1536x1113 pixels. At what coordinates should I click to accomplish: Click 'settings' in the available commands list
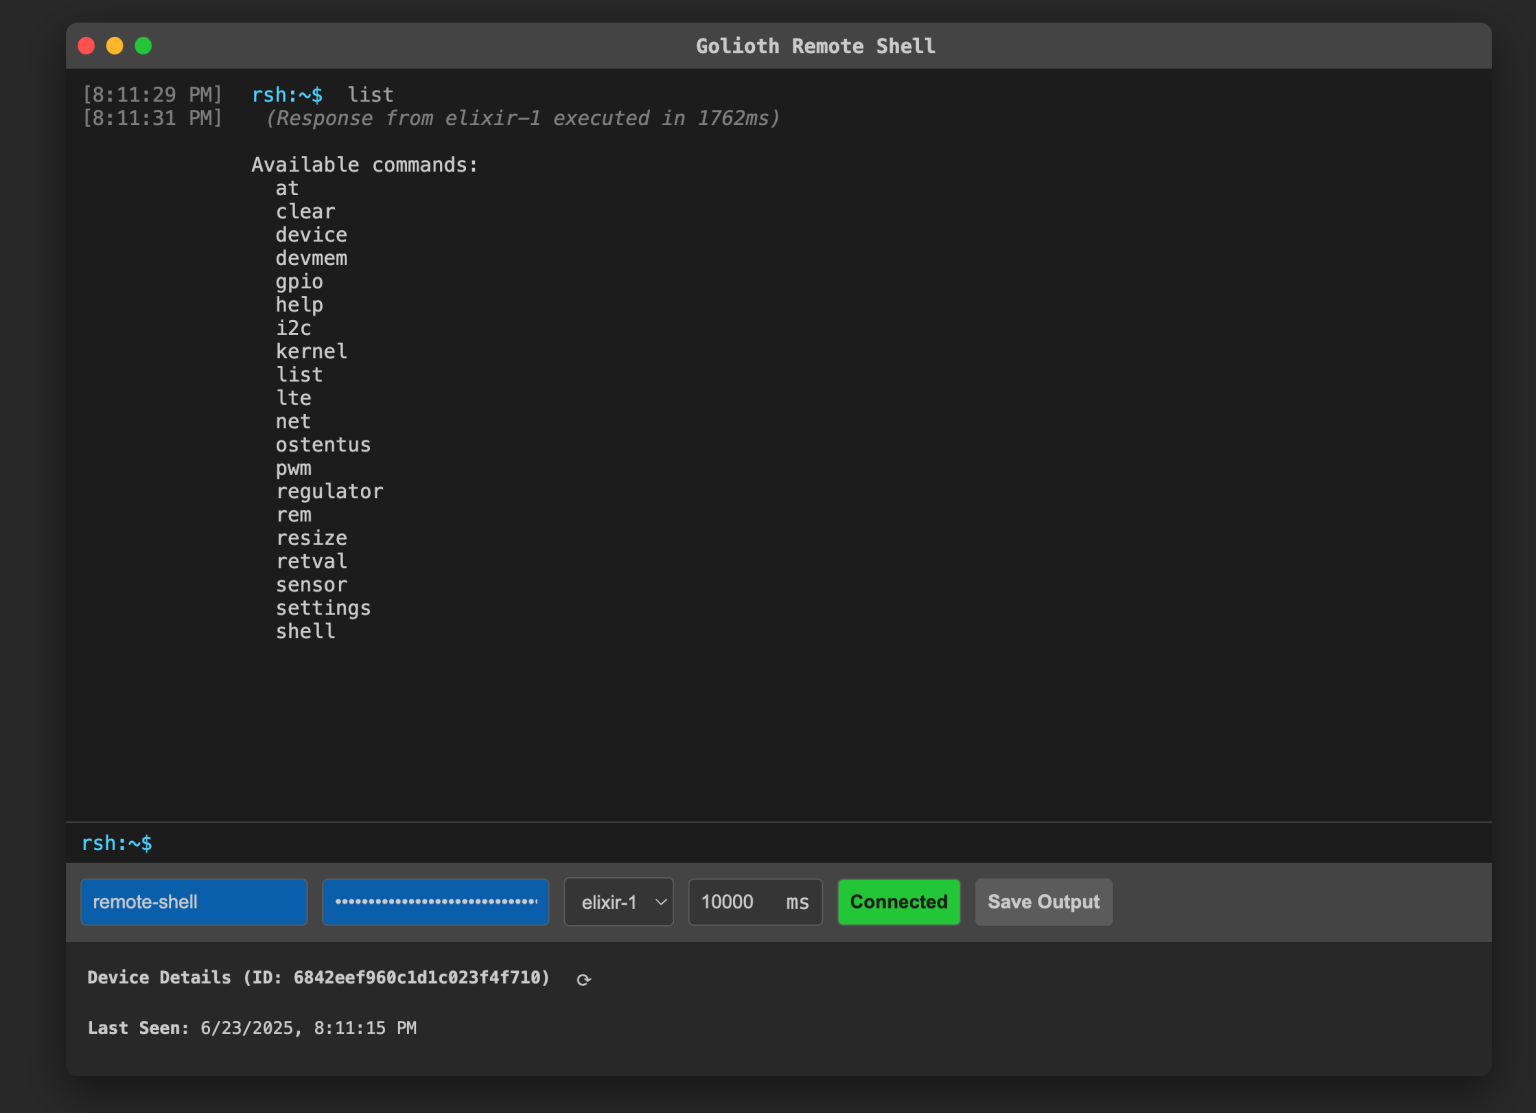pyautogui.click(x=323, y=607)
